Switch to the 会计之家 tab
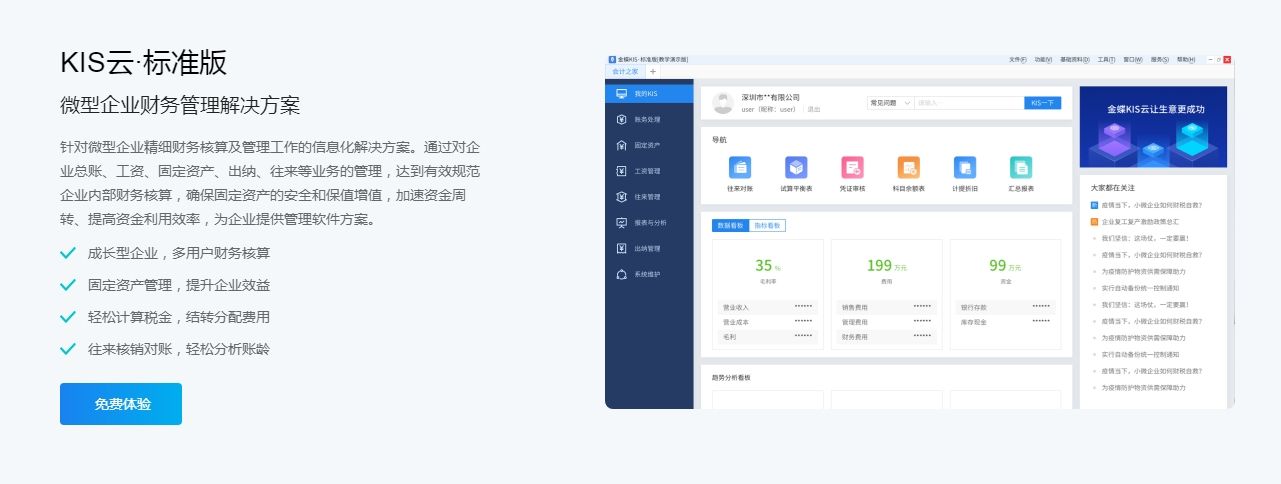This screenshot has width=1281, height=484. (x=626, y=71)
